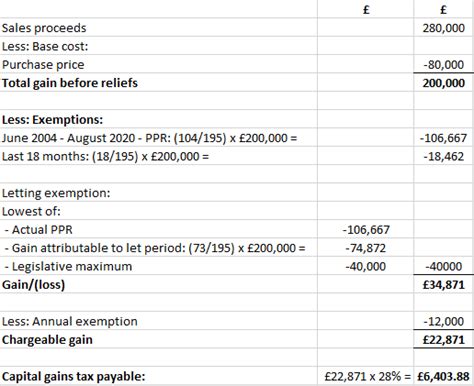This screenshot has height=386, width=474.
Task: Click the Gain/(loss) £34,871 cell
Action: [x=444, y=284]
